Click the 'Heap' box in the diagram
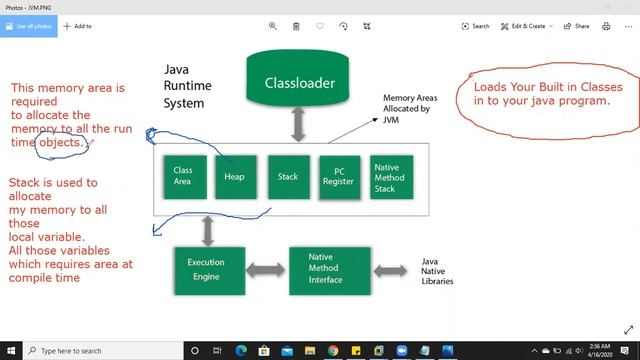 (x=236, y=177)
